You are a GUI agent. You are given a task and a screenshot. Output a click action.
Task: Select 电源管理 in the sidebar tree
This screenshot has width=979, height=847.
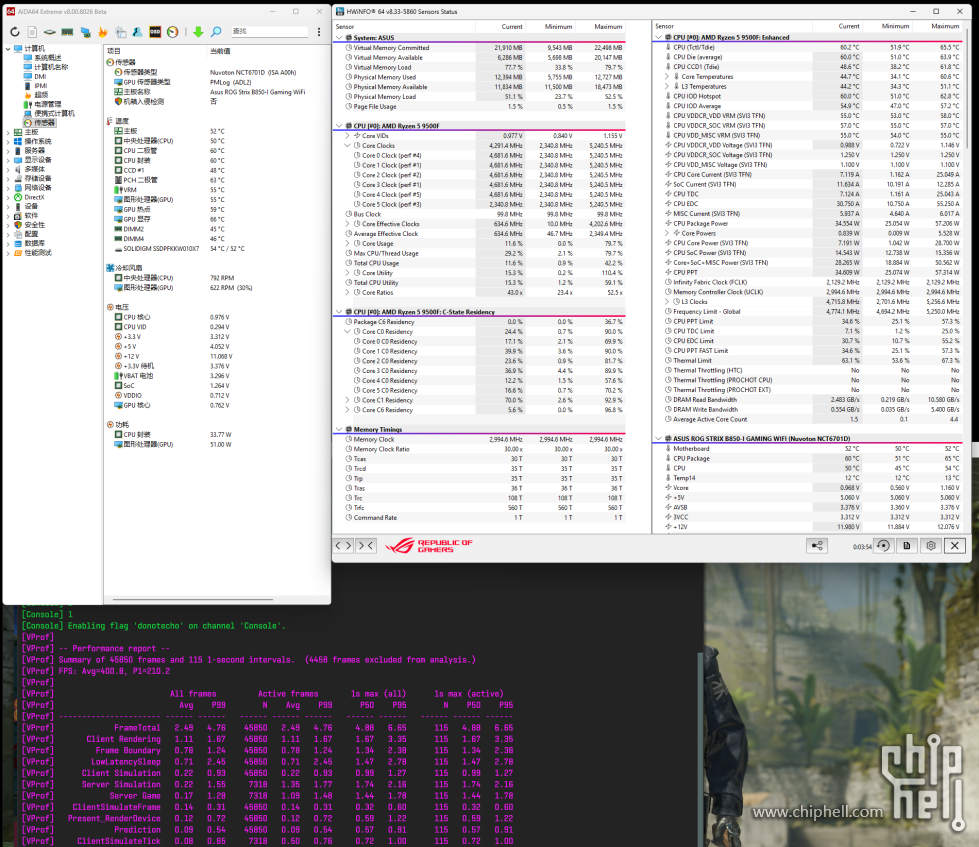[47, 104]
